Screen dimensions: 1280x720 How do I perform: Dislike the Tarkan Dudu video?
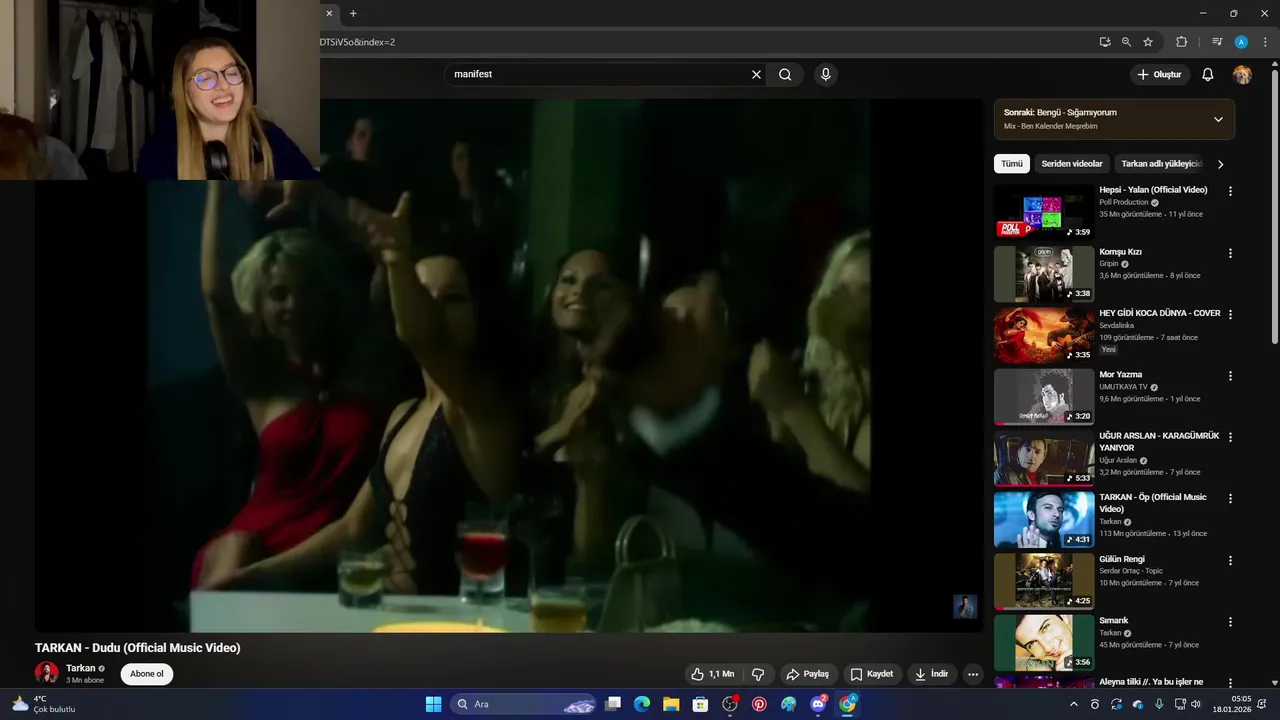pos(758,674)
